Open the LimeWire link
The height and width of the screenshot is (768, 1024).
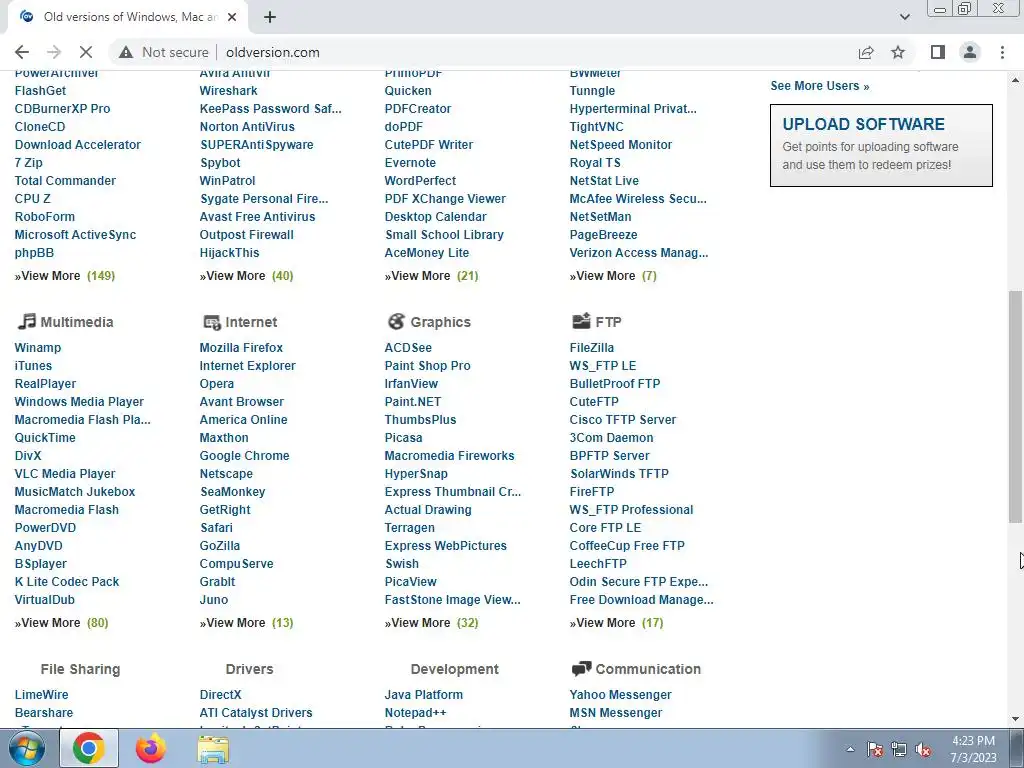(41, 694)
